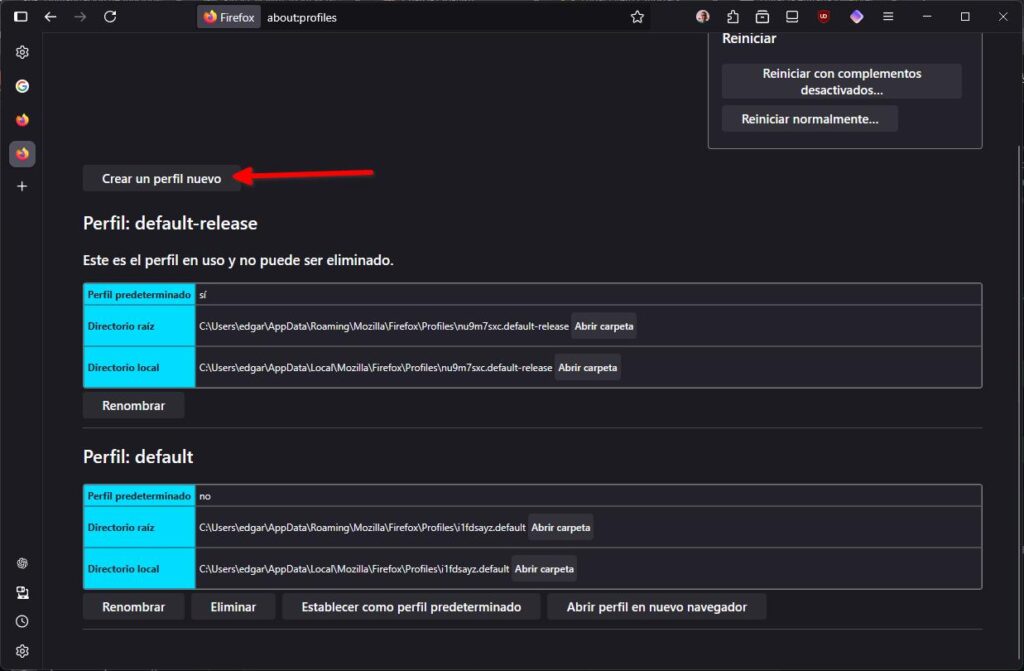Switch to the first Firefox sidebar tab
Image resolution: width=1024 pixels, height=671 pixels.
(22, 120)
